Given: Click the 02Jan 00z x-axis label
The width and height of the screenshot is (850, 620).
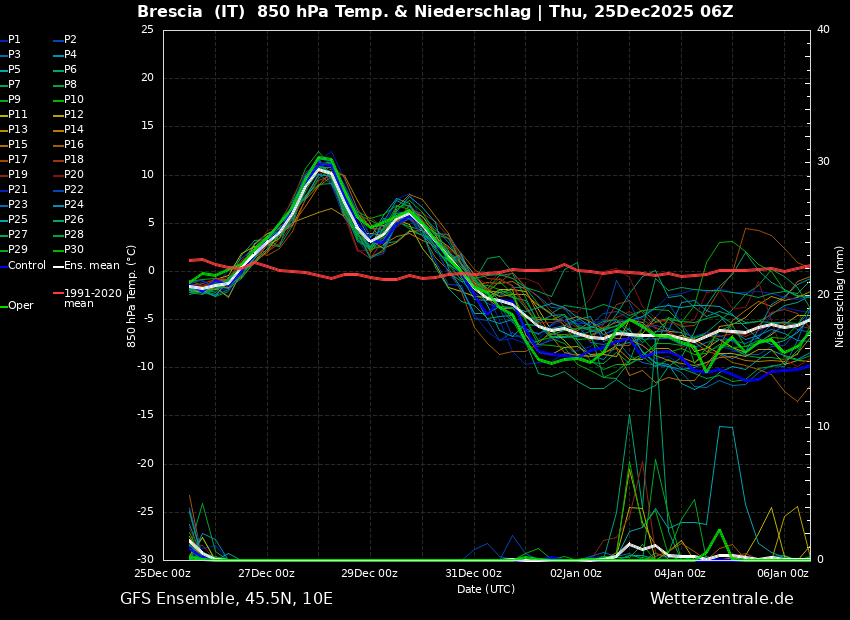Looking at the screenshot, I should pos(576,574).
